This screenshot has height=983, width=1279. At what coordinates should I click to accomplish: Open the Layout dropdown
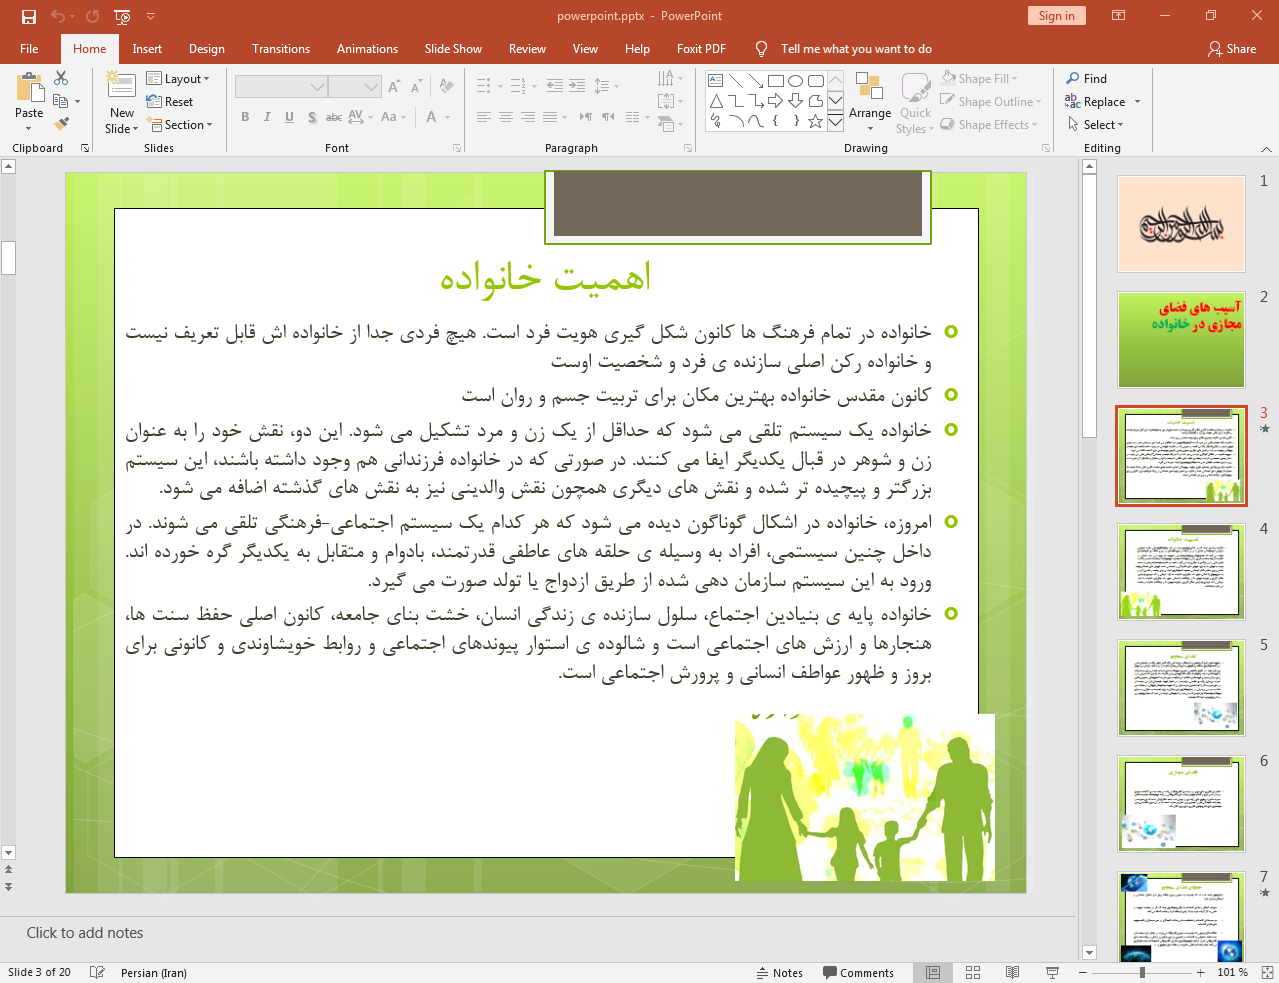(x=178, y=79)
